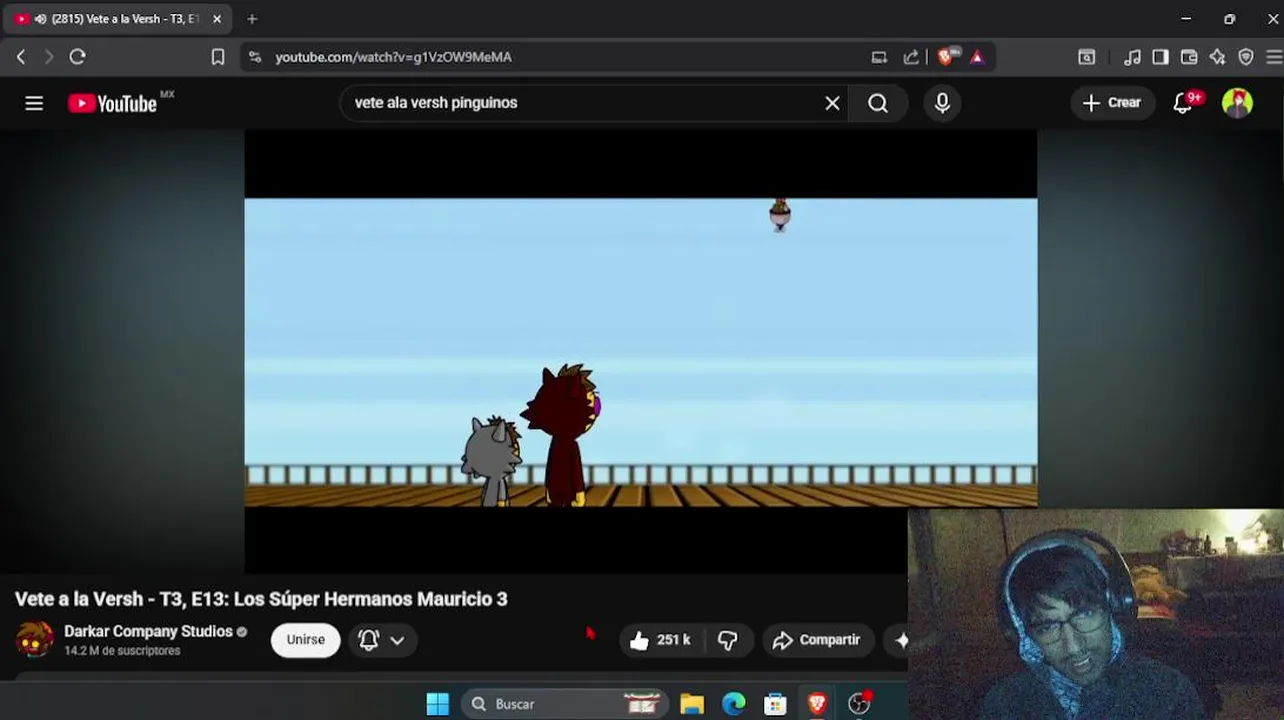Dislike the video

[x=728, y=640]
